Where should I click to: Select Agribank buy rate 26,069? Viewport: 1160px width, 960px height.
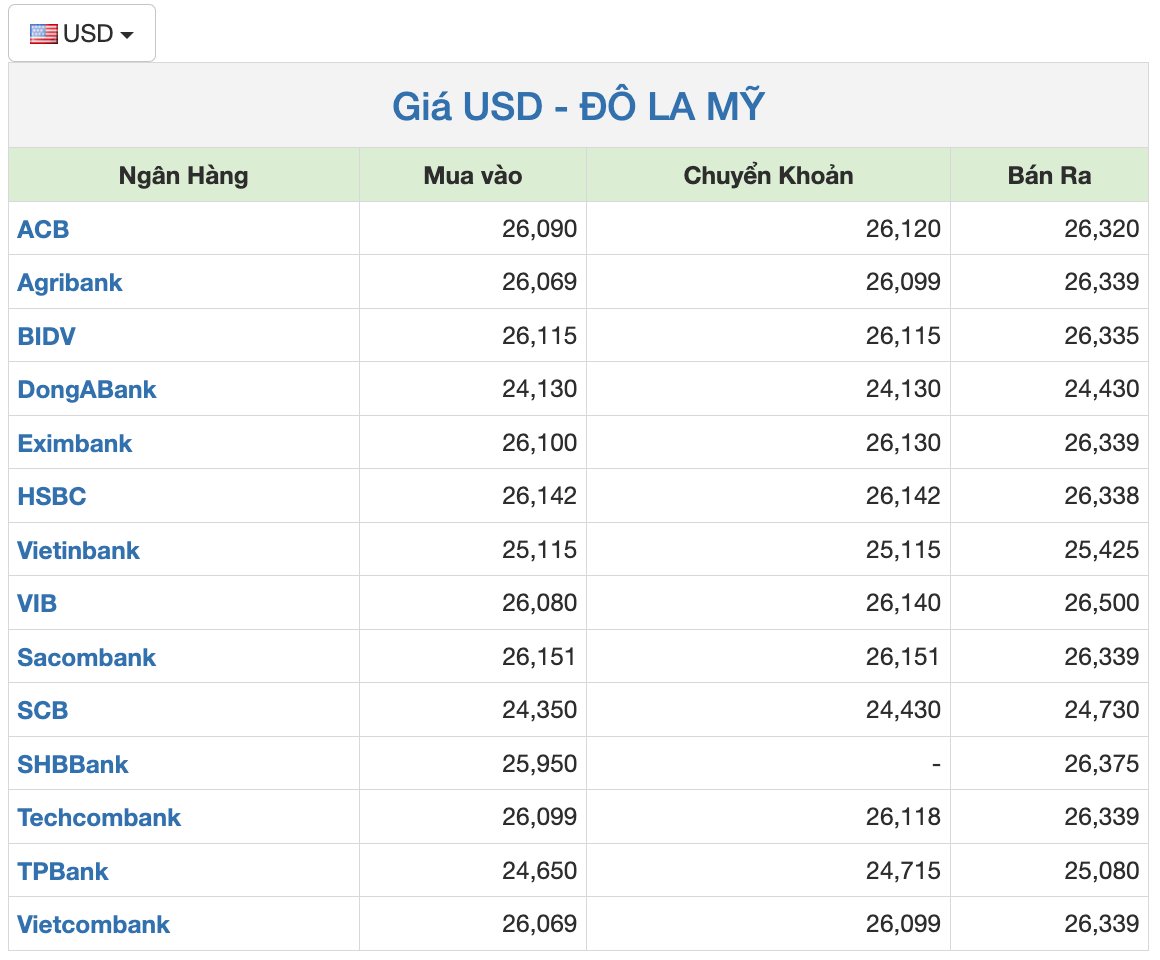(539, 282)
